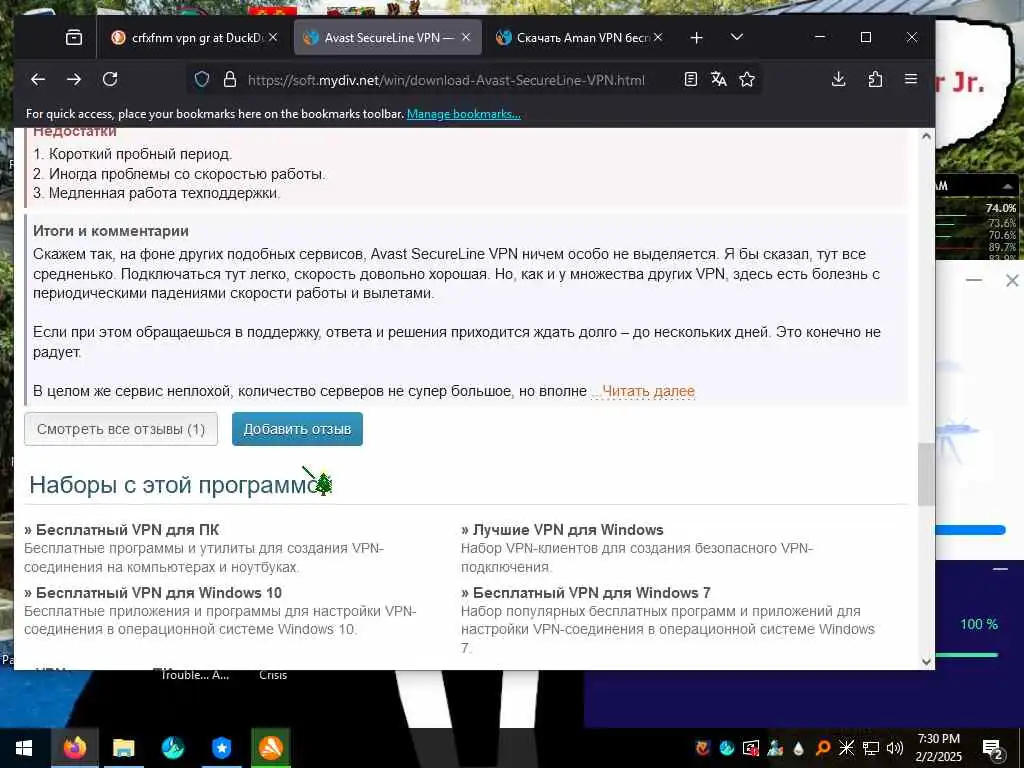The width and height of the screenshot is (1024, 768).
Task: Open Firefox application hamburger menu
Action: [911, 80]
